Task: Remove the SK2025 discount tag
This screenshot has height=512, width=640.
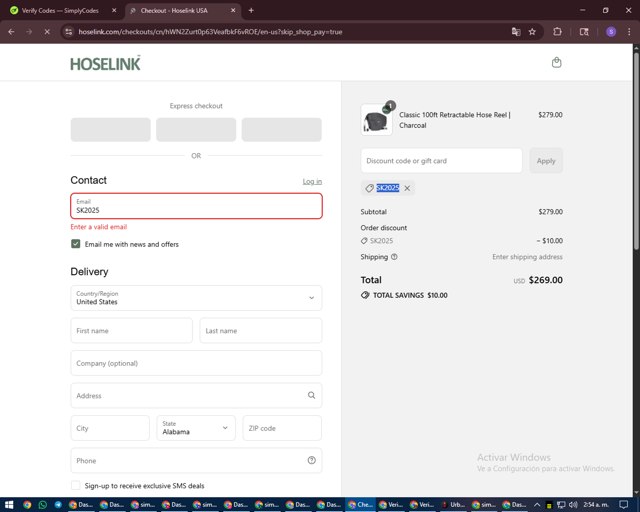Action: (407, 188)
